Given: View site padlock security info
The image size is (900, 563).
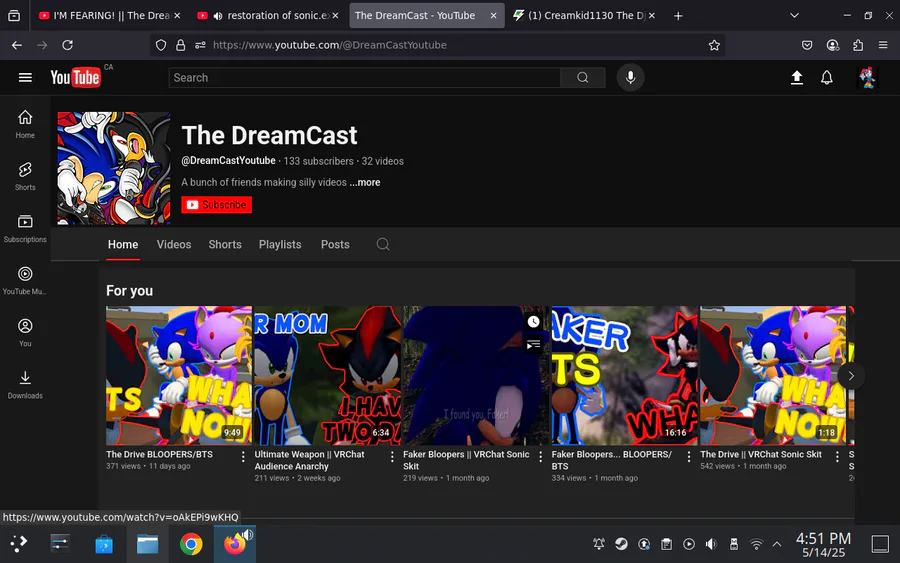Looking at the screenshot, I should click(x=180, y=45).
